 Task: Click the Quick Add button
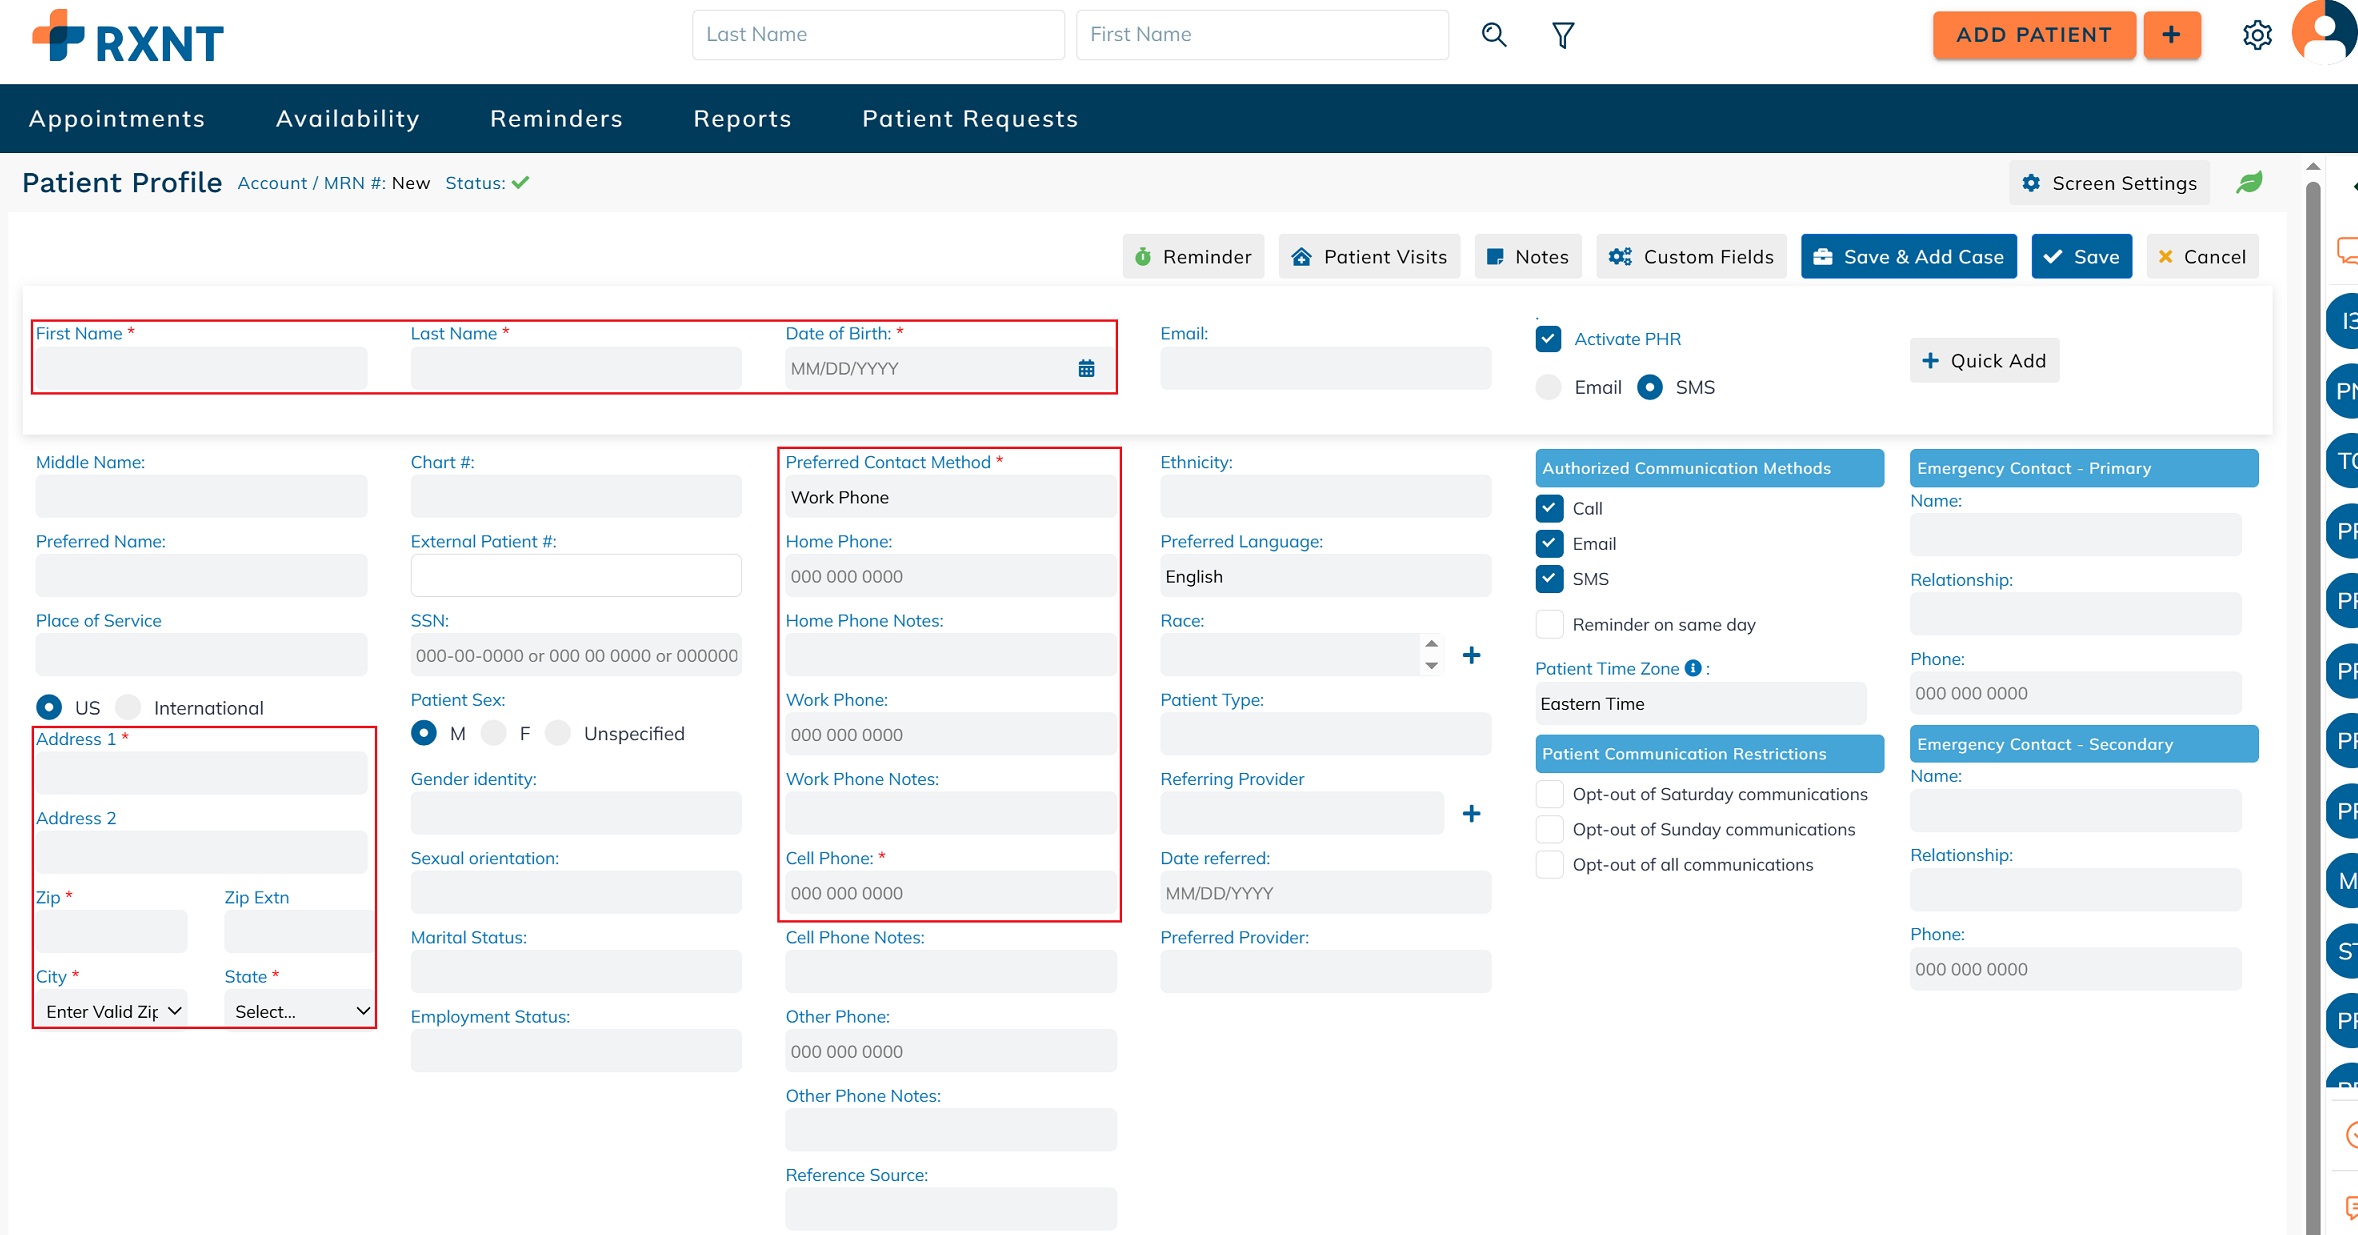coord(1984,361)
